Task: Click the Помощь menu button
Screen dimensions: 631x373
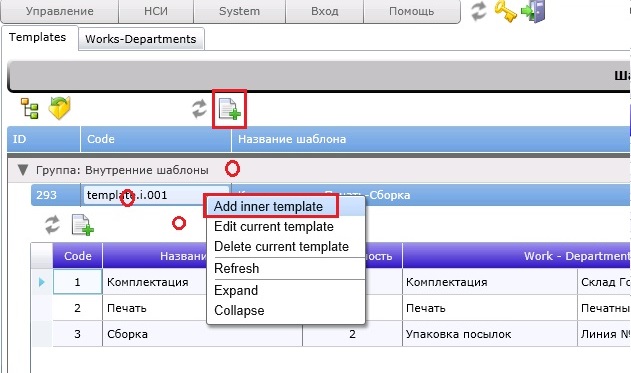Action: tap(412, 11)
